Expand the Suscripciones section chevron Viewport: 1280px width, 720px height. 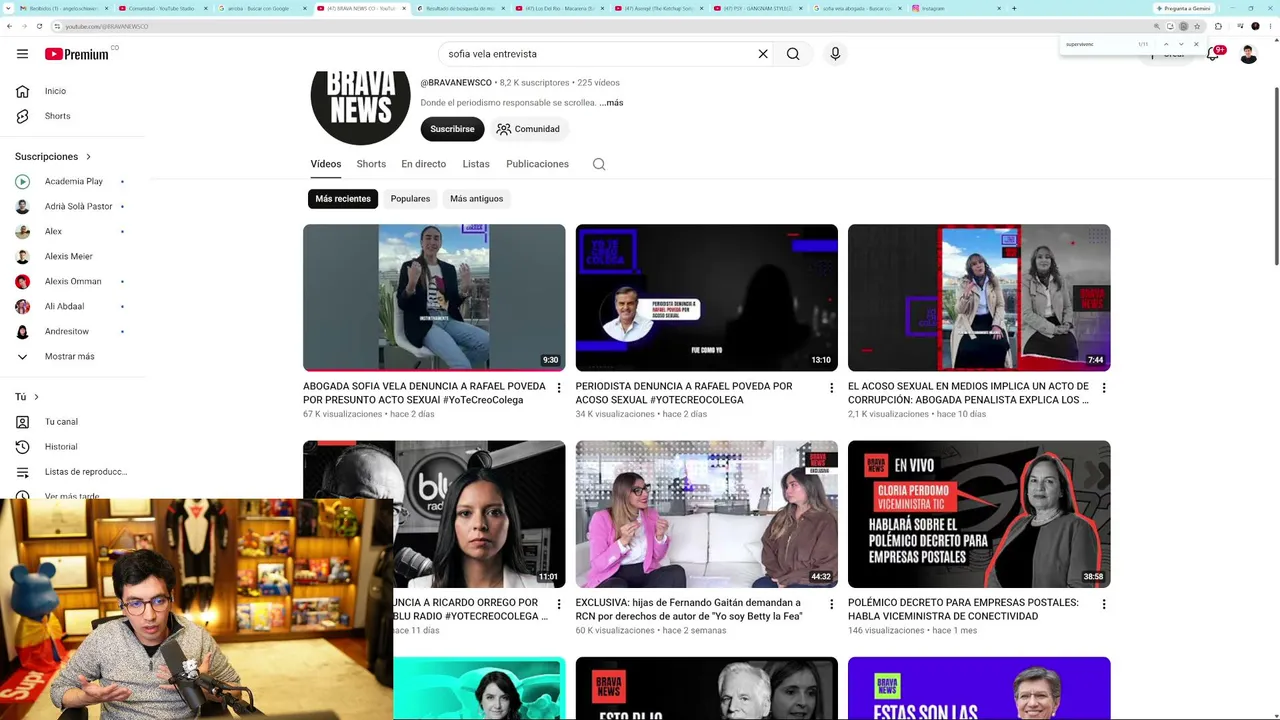pyautogui.click(x=88, y=157)
